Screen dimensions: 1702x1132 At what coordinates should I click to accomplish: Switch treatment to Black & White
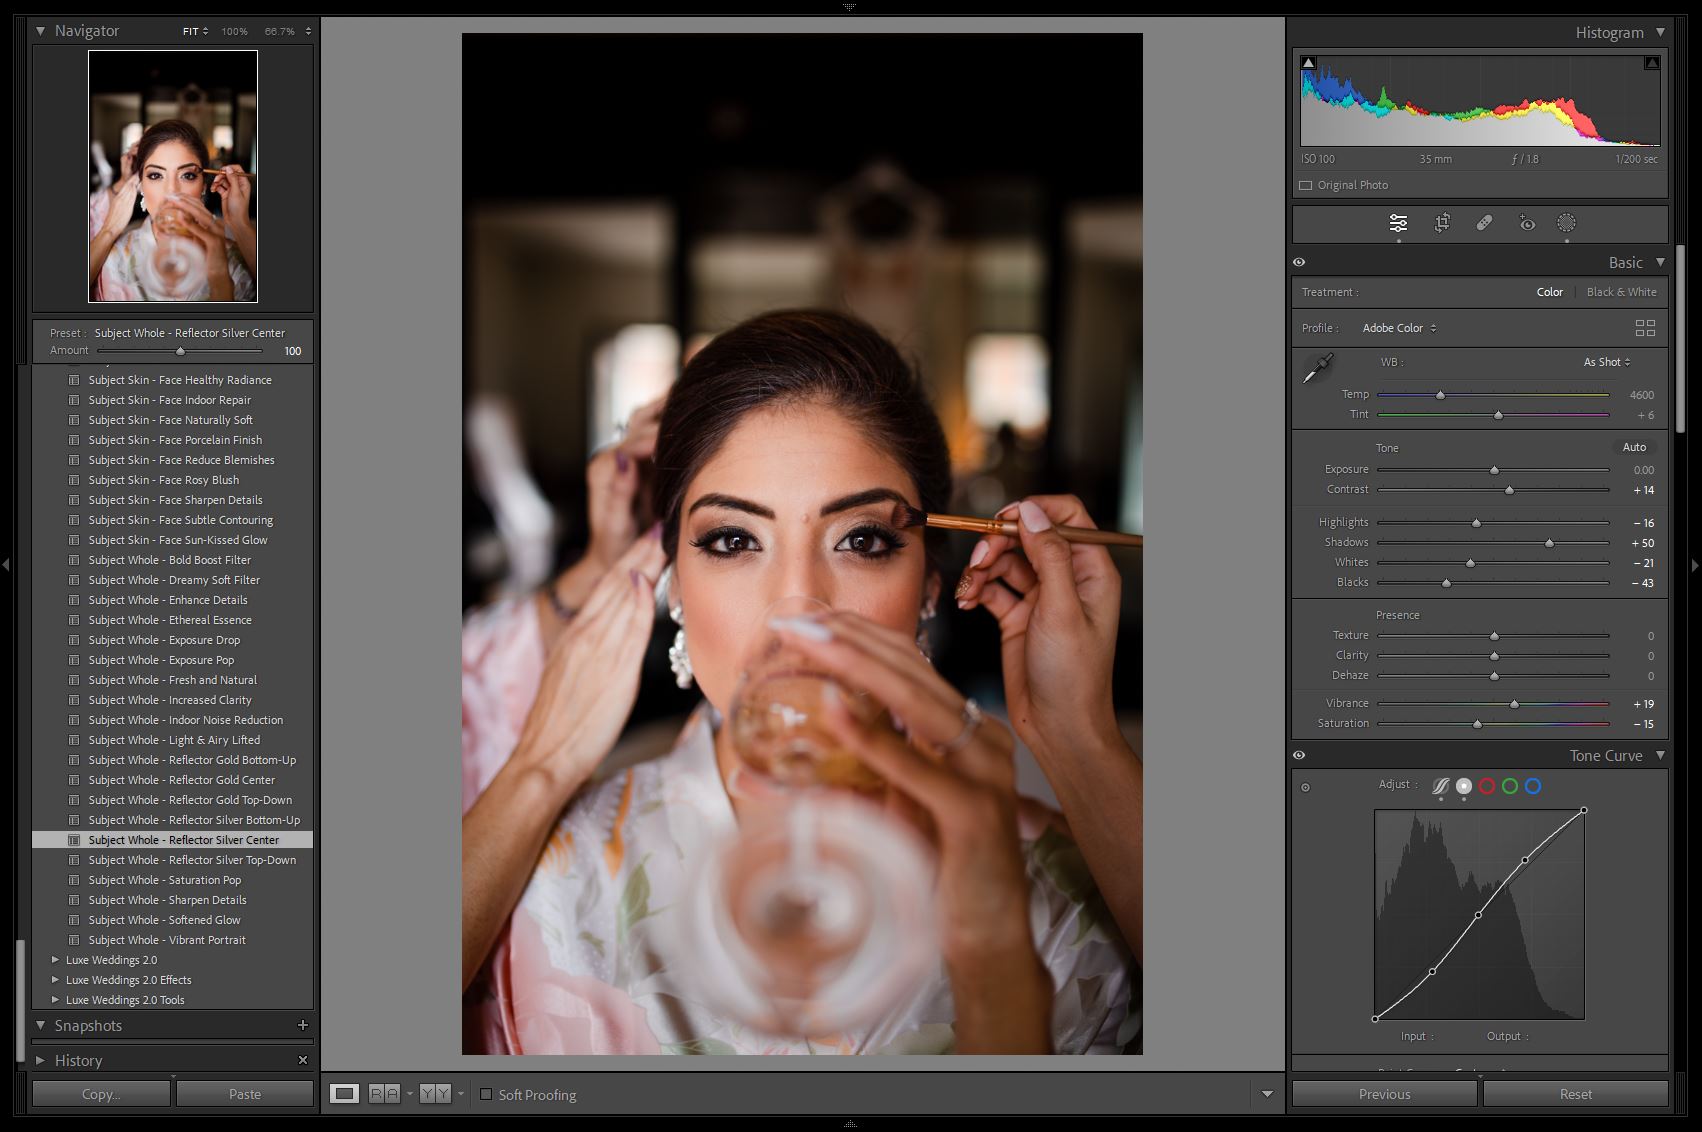(1621, 292)
